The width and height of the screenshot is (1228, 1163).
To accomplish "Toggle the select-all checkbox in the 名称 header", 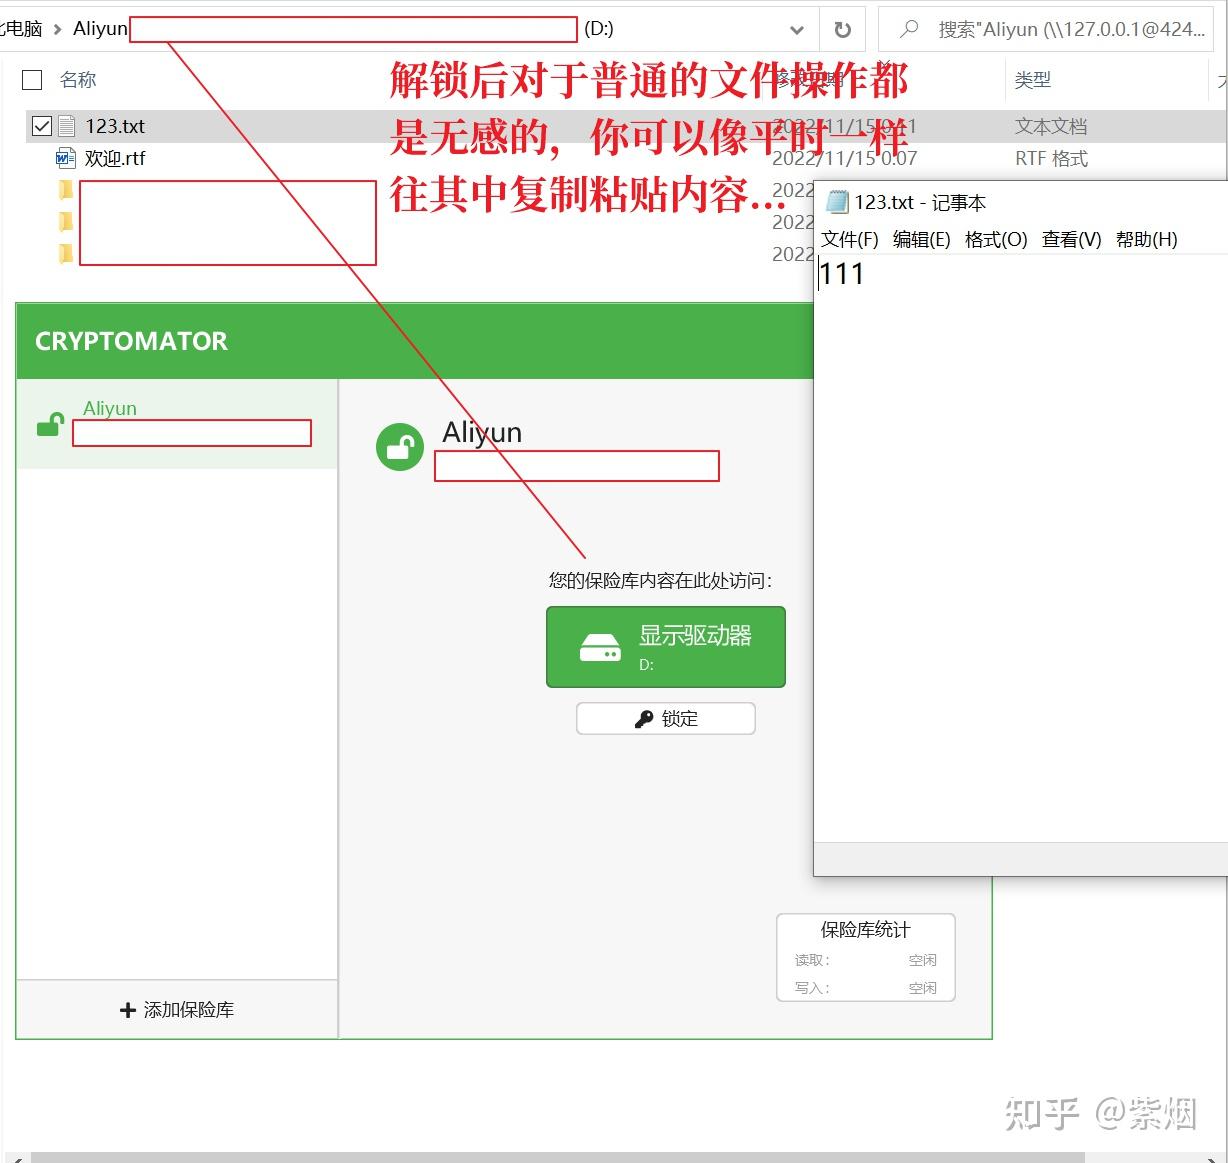I will 31,80.
